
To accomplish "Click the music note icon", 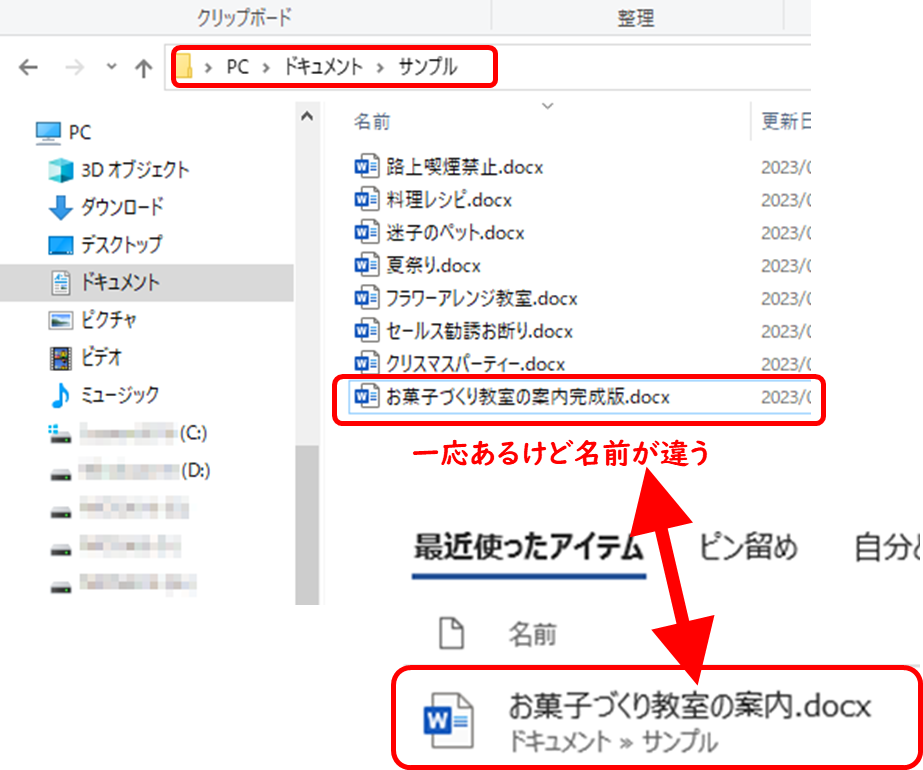I will click(x=60, y=396).
